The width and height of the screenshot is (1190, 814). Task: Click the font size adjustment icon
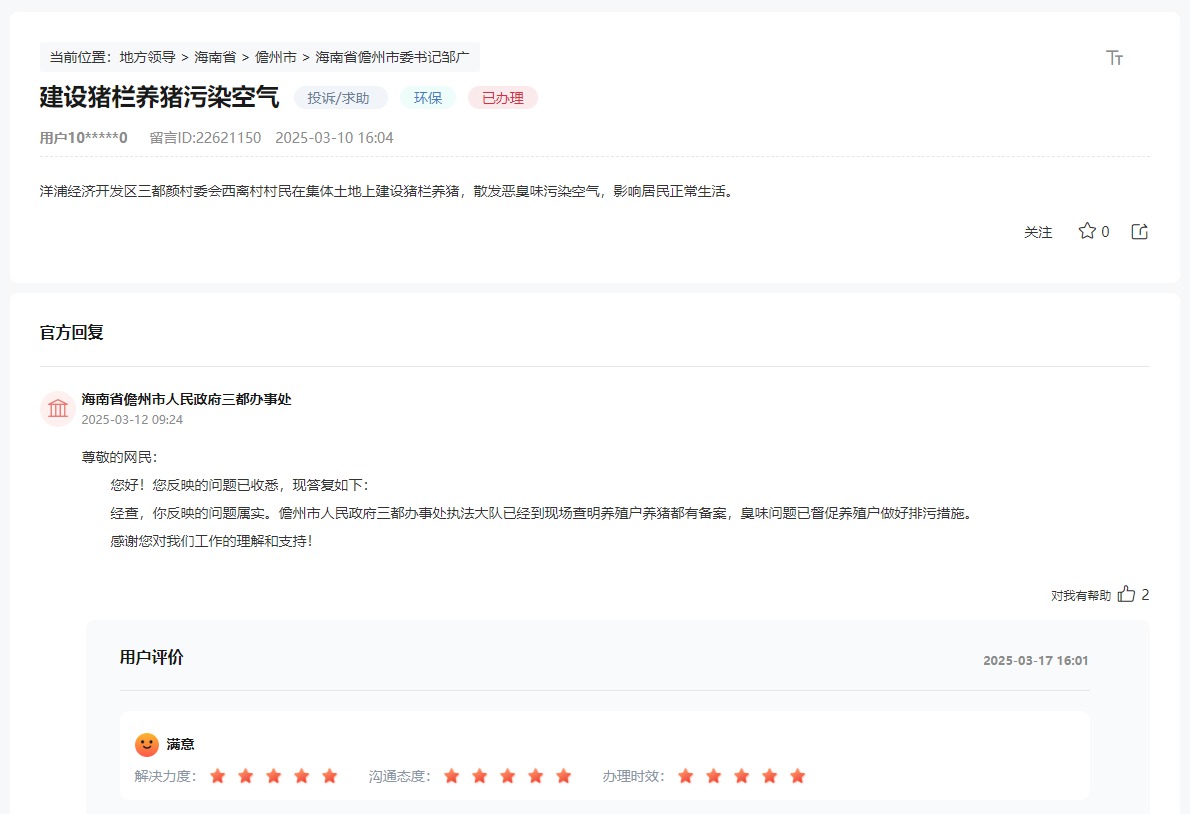click(1114, 58)
